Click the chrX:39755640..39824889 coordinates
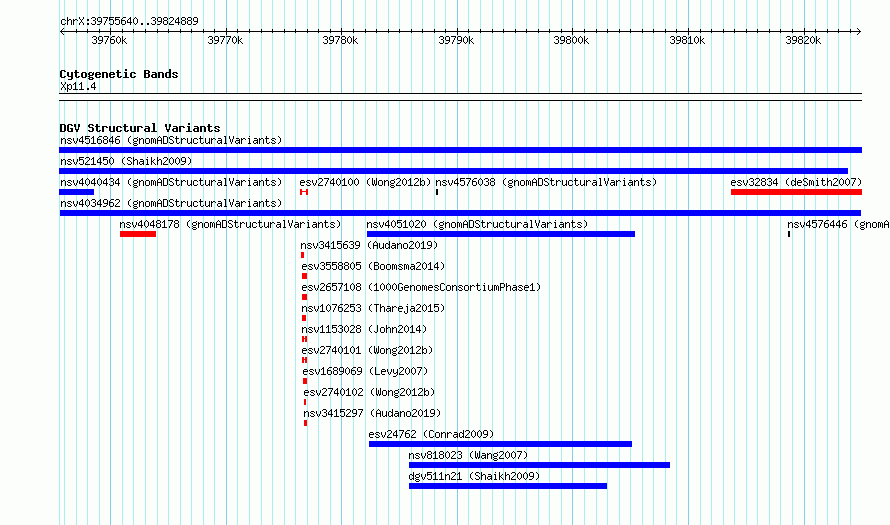The image size is (890, 525). tap(129, 22)
